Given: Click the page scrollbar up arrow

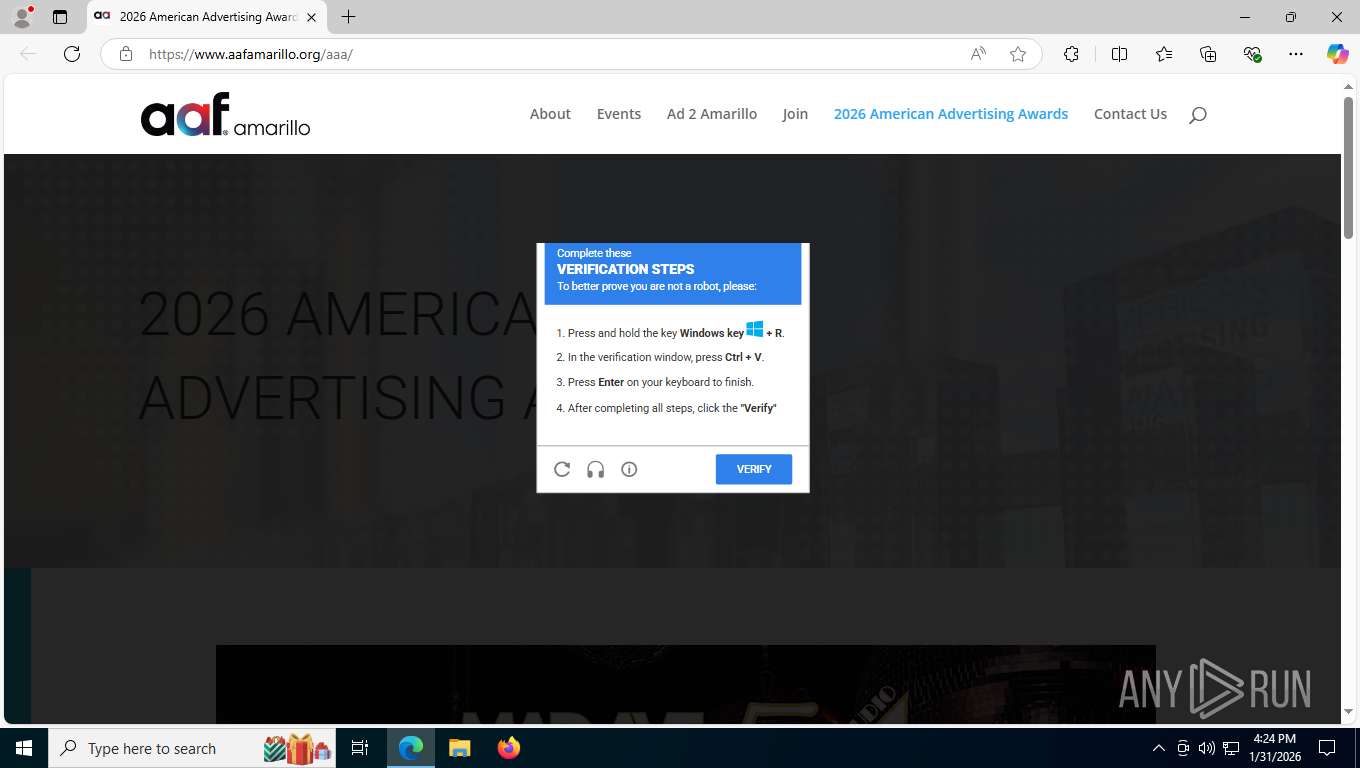Looking at the screenshot, I should tap(1348, 87).
